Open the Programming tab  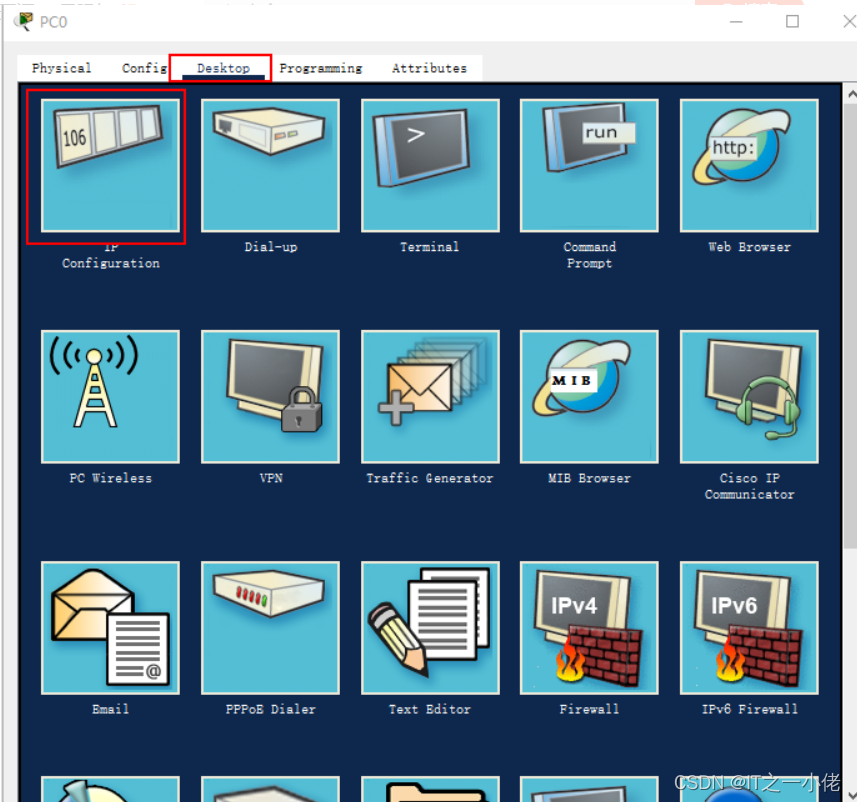point(321,68)
